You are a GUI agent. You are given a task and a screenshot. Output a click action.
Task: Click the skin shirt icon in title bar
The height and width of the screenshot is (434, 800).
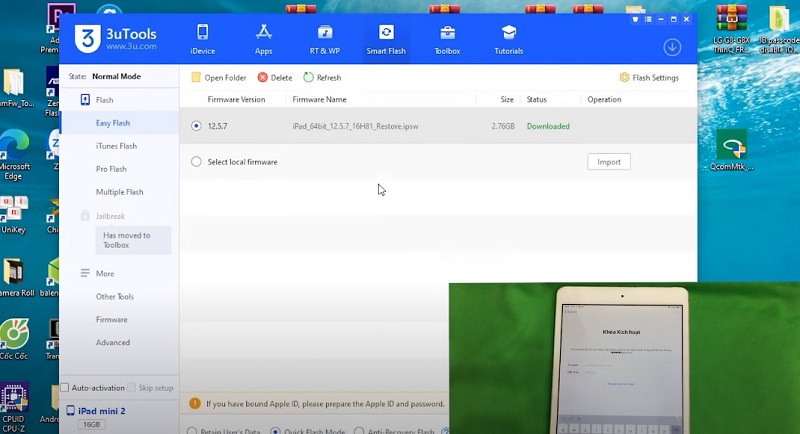pyautogui.click(x=635, y=19)
